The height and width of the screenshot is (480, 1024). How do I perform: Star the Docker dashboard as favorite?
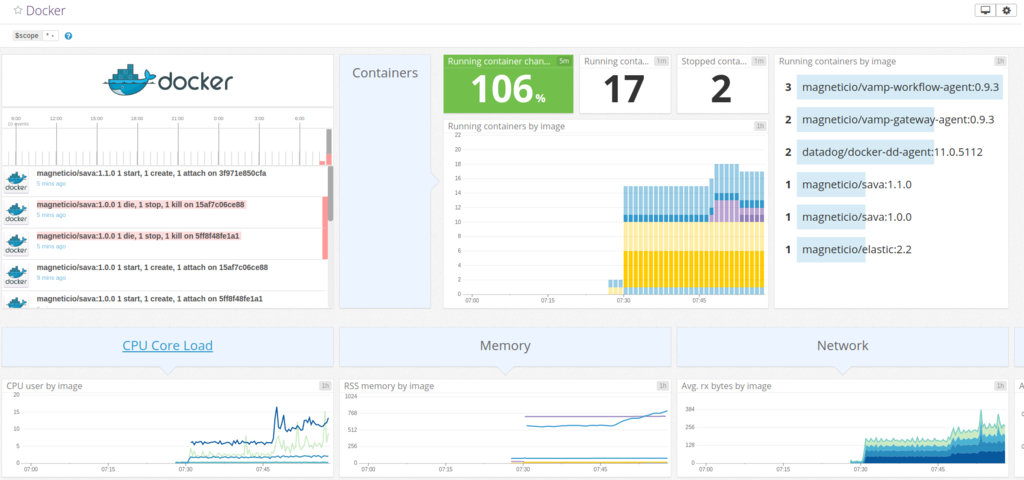18,11
